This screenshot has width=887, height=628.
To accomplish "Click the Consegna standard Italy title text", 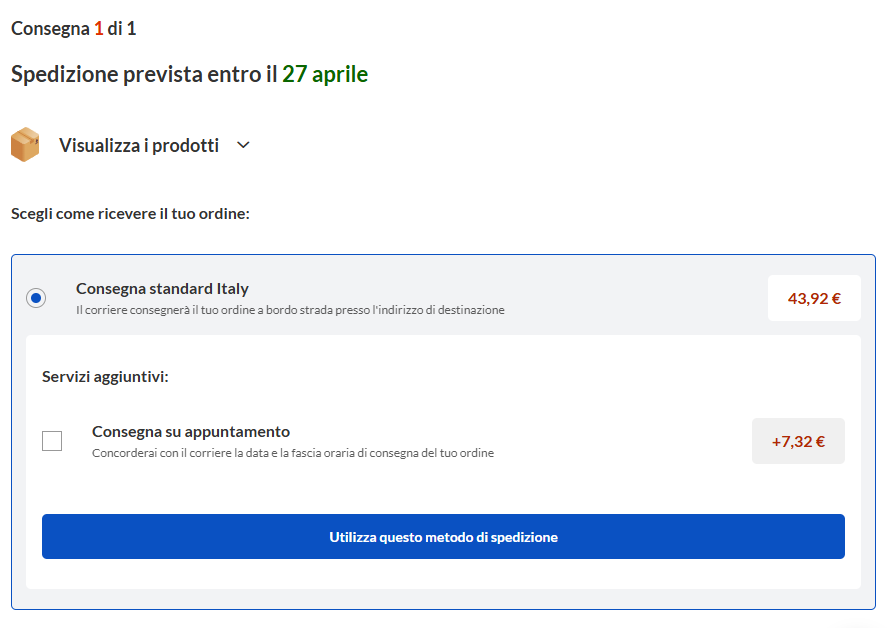I will click(162, 289).
